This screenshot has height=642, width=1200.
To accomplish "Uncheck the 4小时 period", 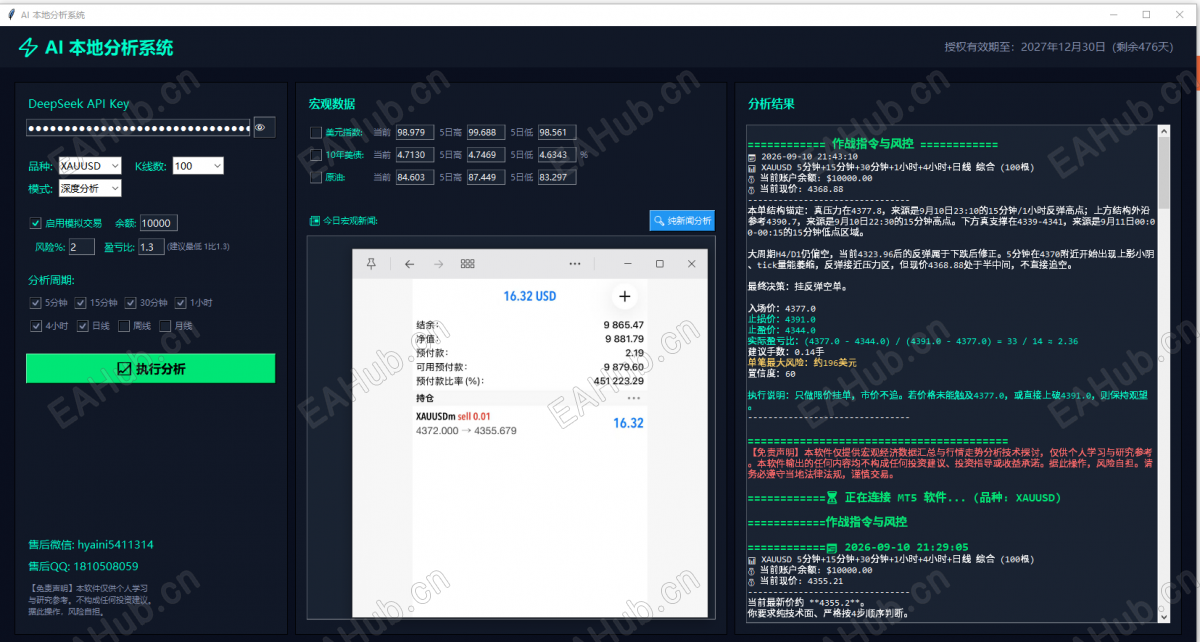I will point(36,326).
